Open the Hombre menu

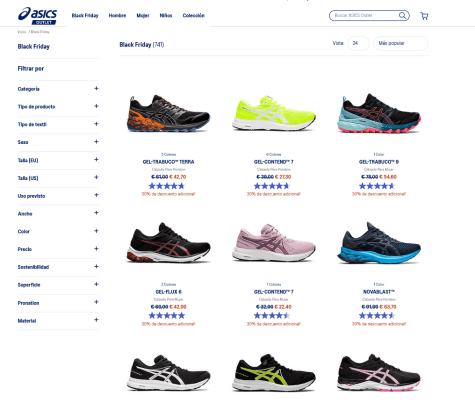tap(117, 15)
